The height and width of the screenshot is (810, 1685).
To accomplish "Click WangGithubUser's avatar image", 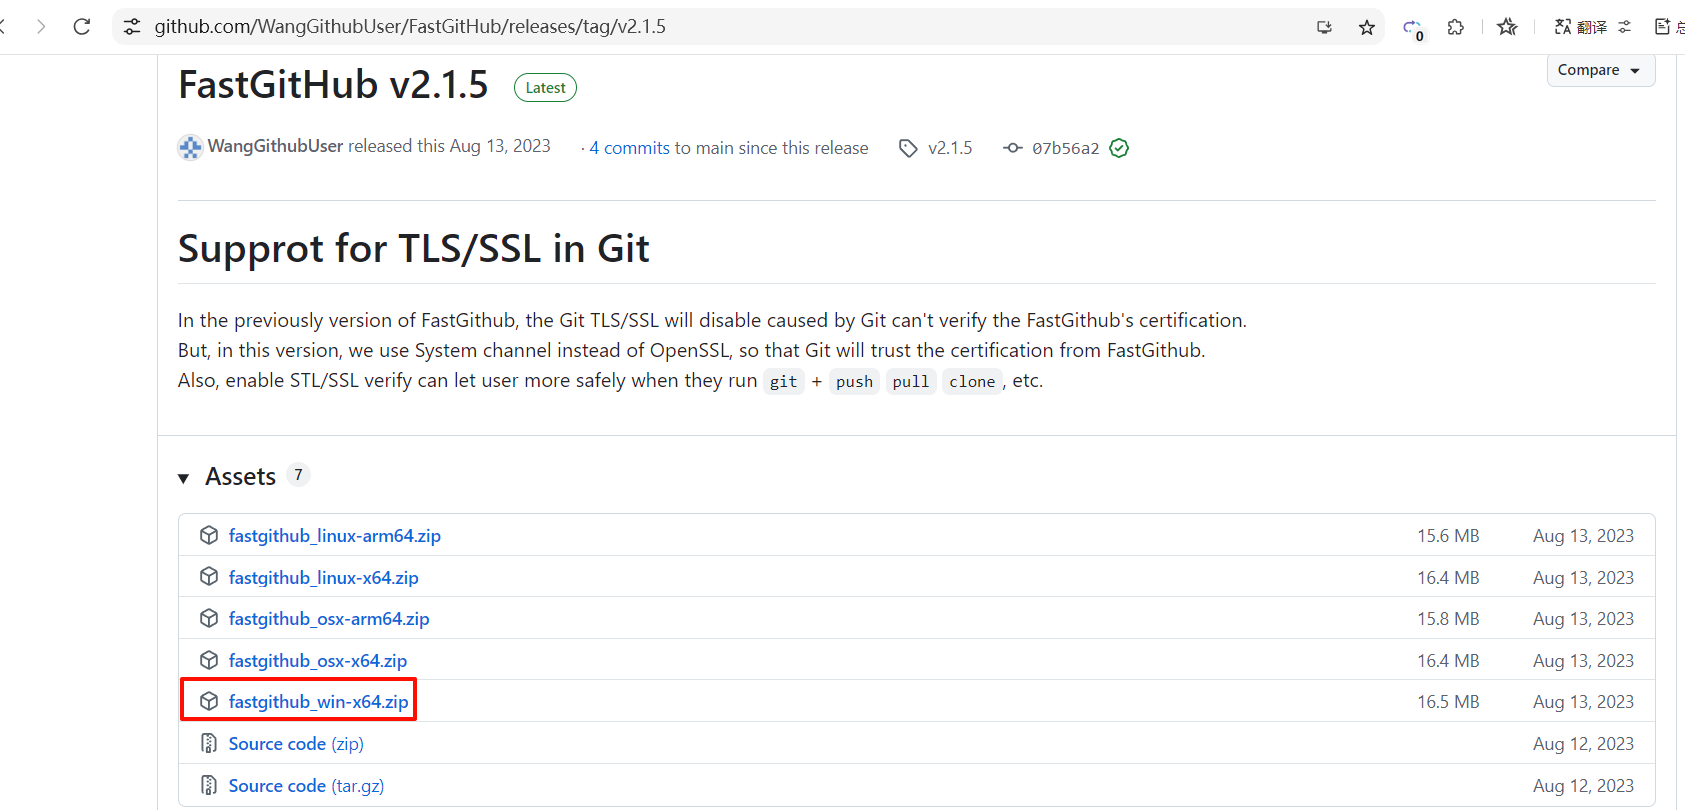I will [190, 148].
